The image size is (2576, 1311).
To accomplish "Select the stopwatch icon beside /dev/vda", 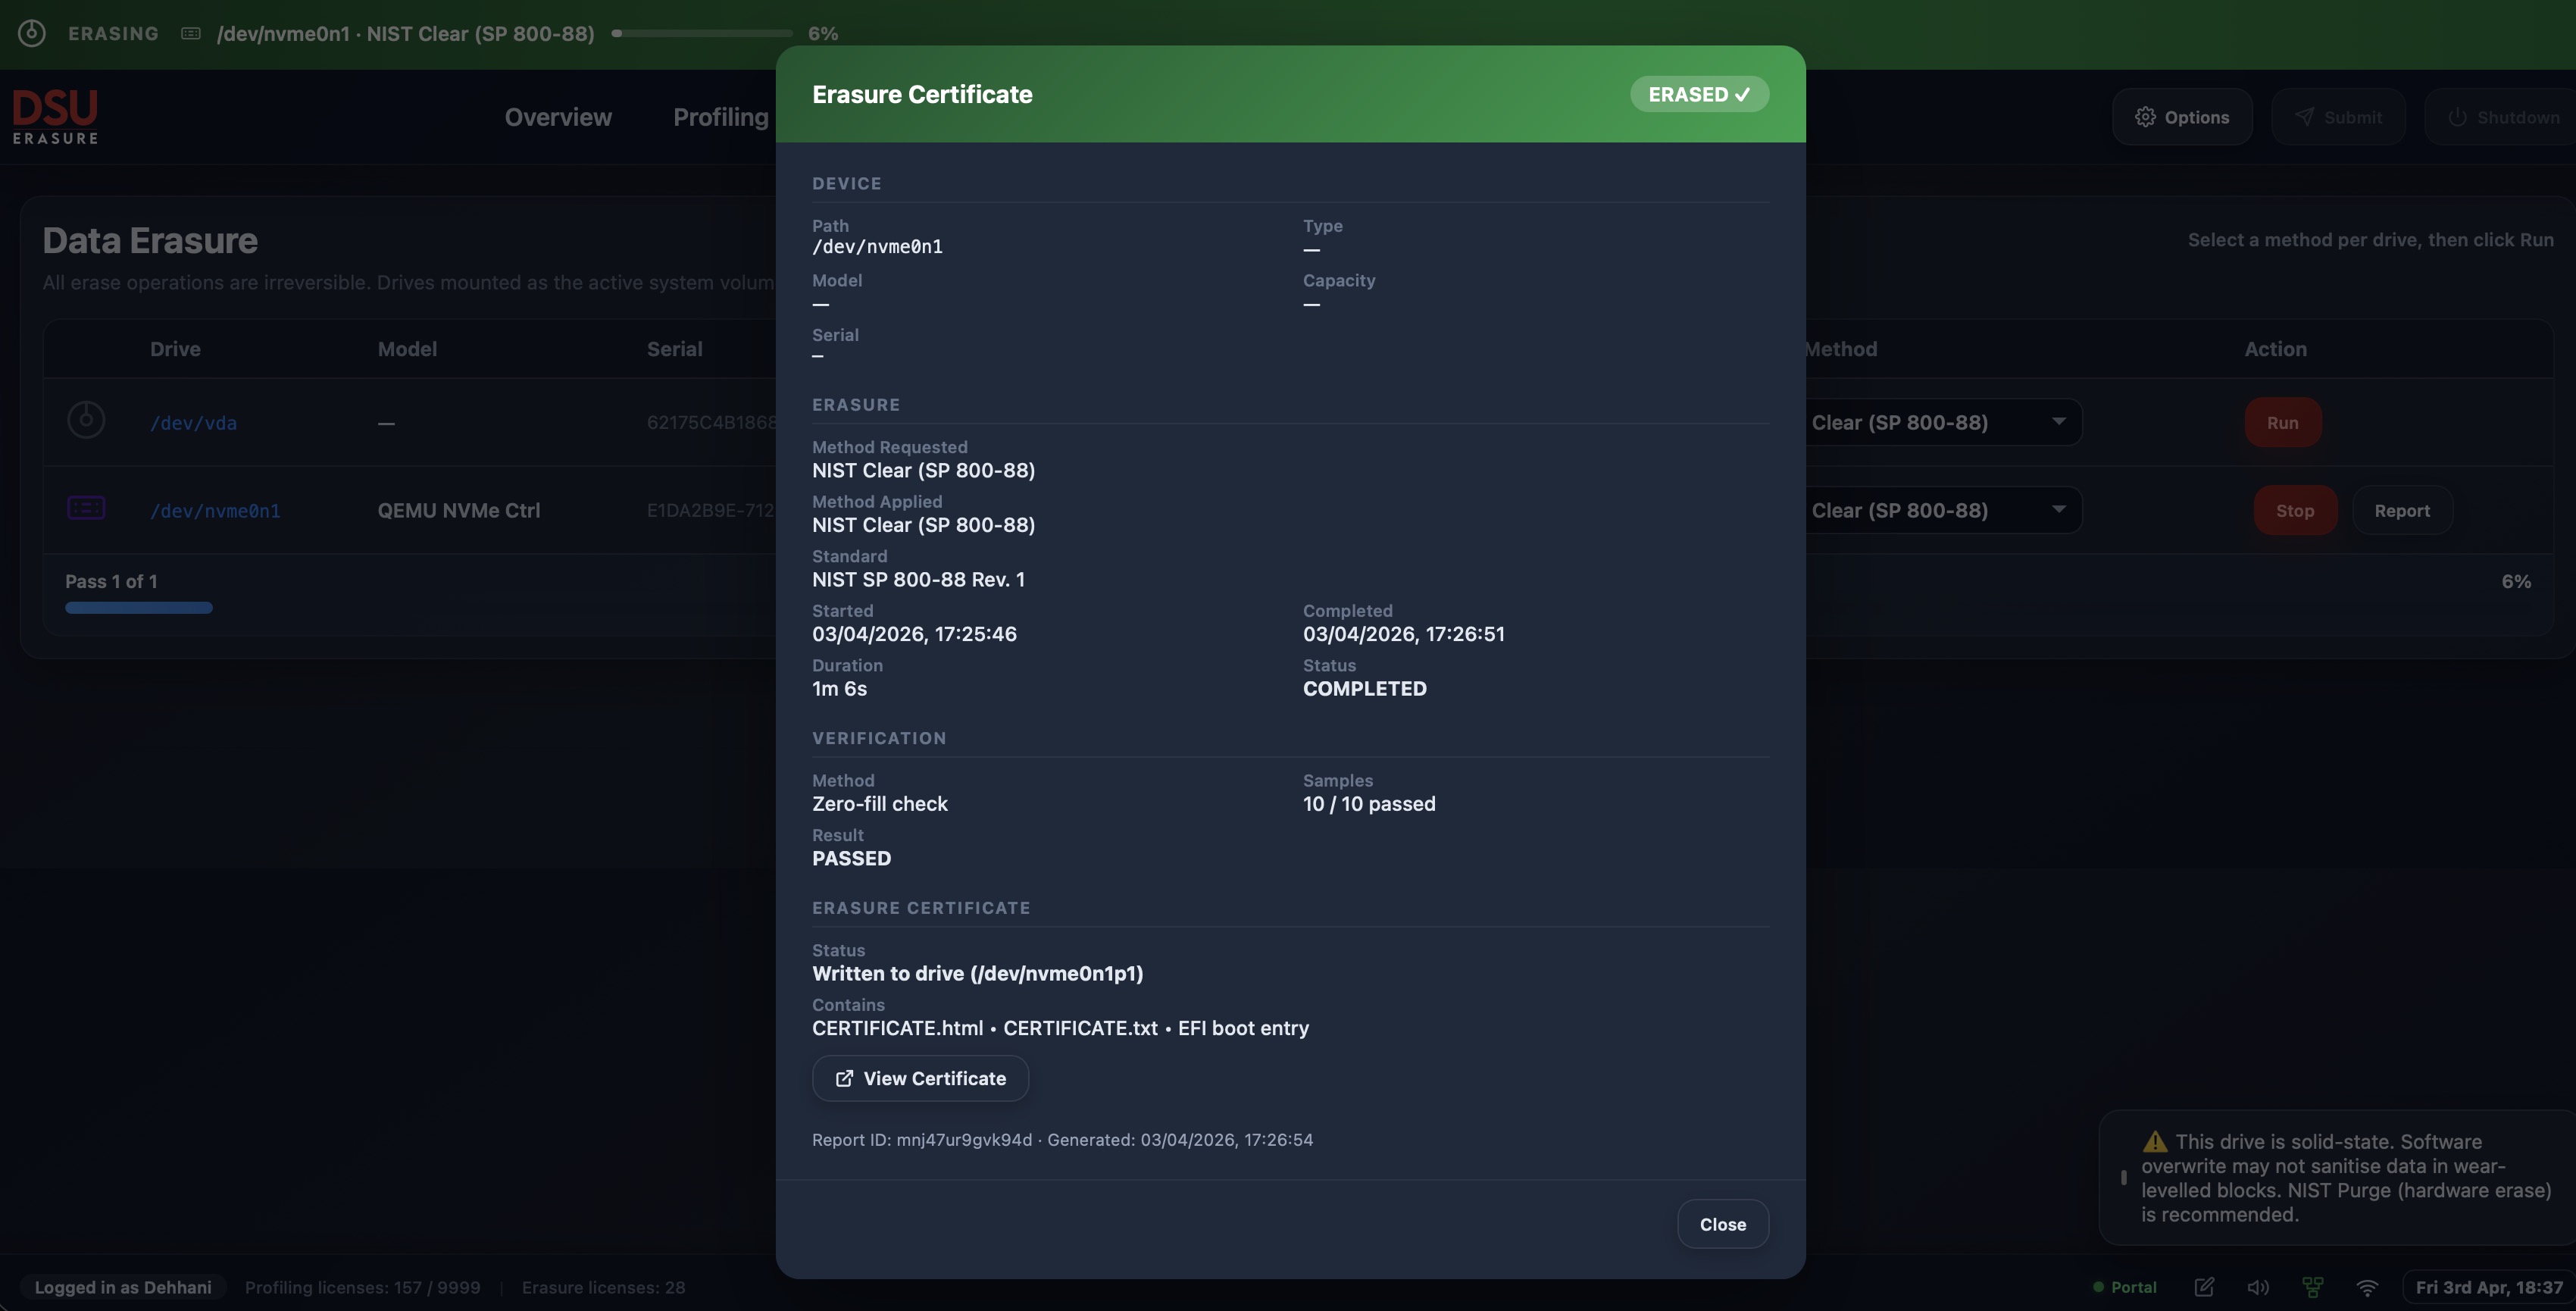I will coord(86,421).
